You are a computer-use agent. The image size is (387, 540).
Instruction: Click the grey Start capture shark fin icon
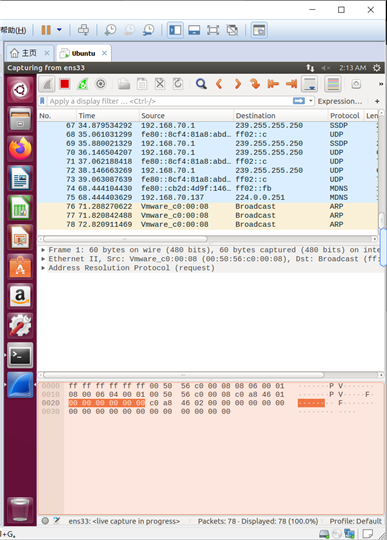point(47,84)
